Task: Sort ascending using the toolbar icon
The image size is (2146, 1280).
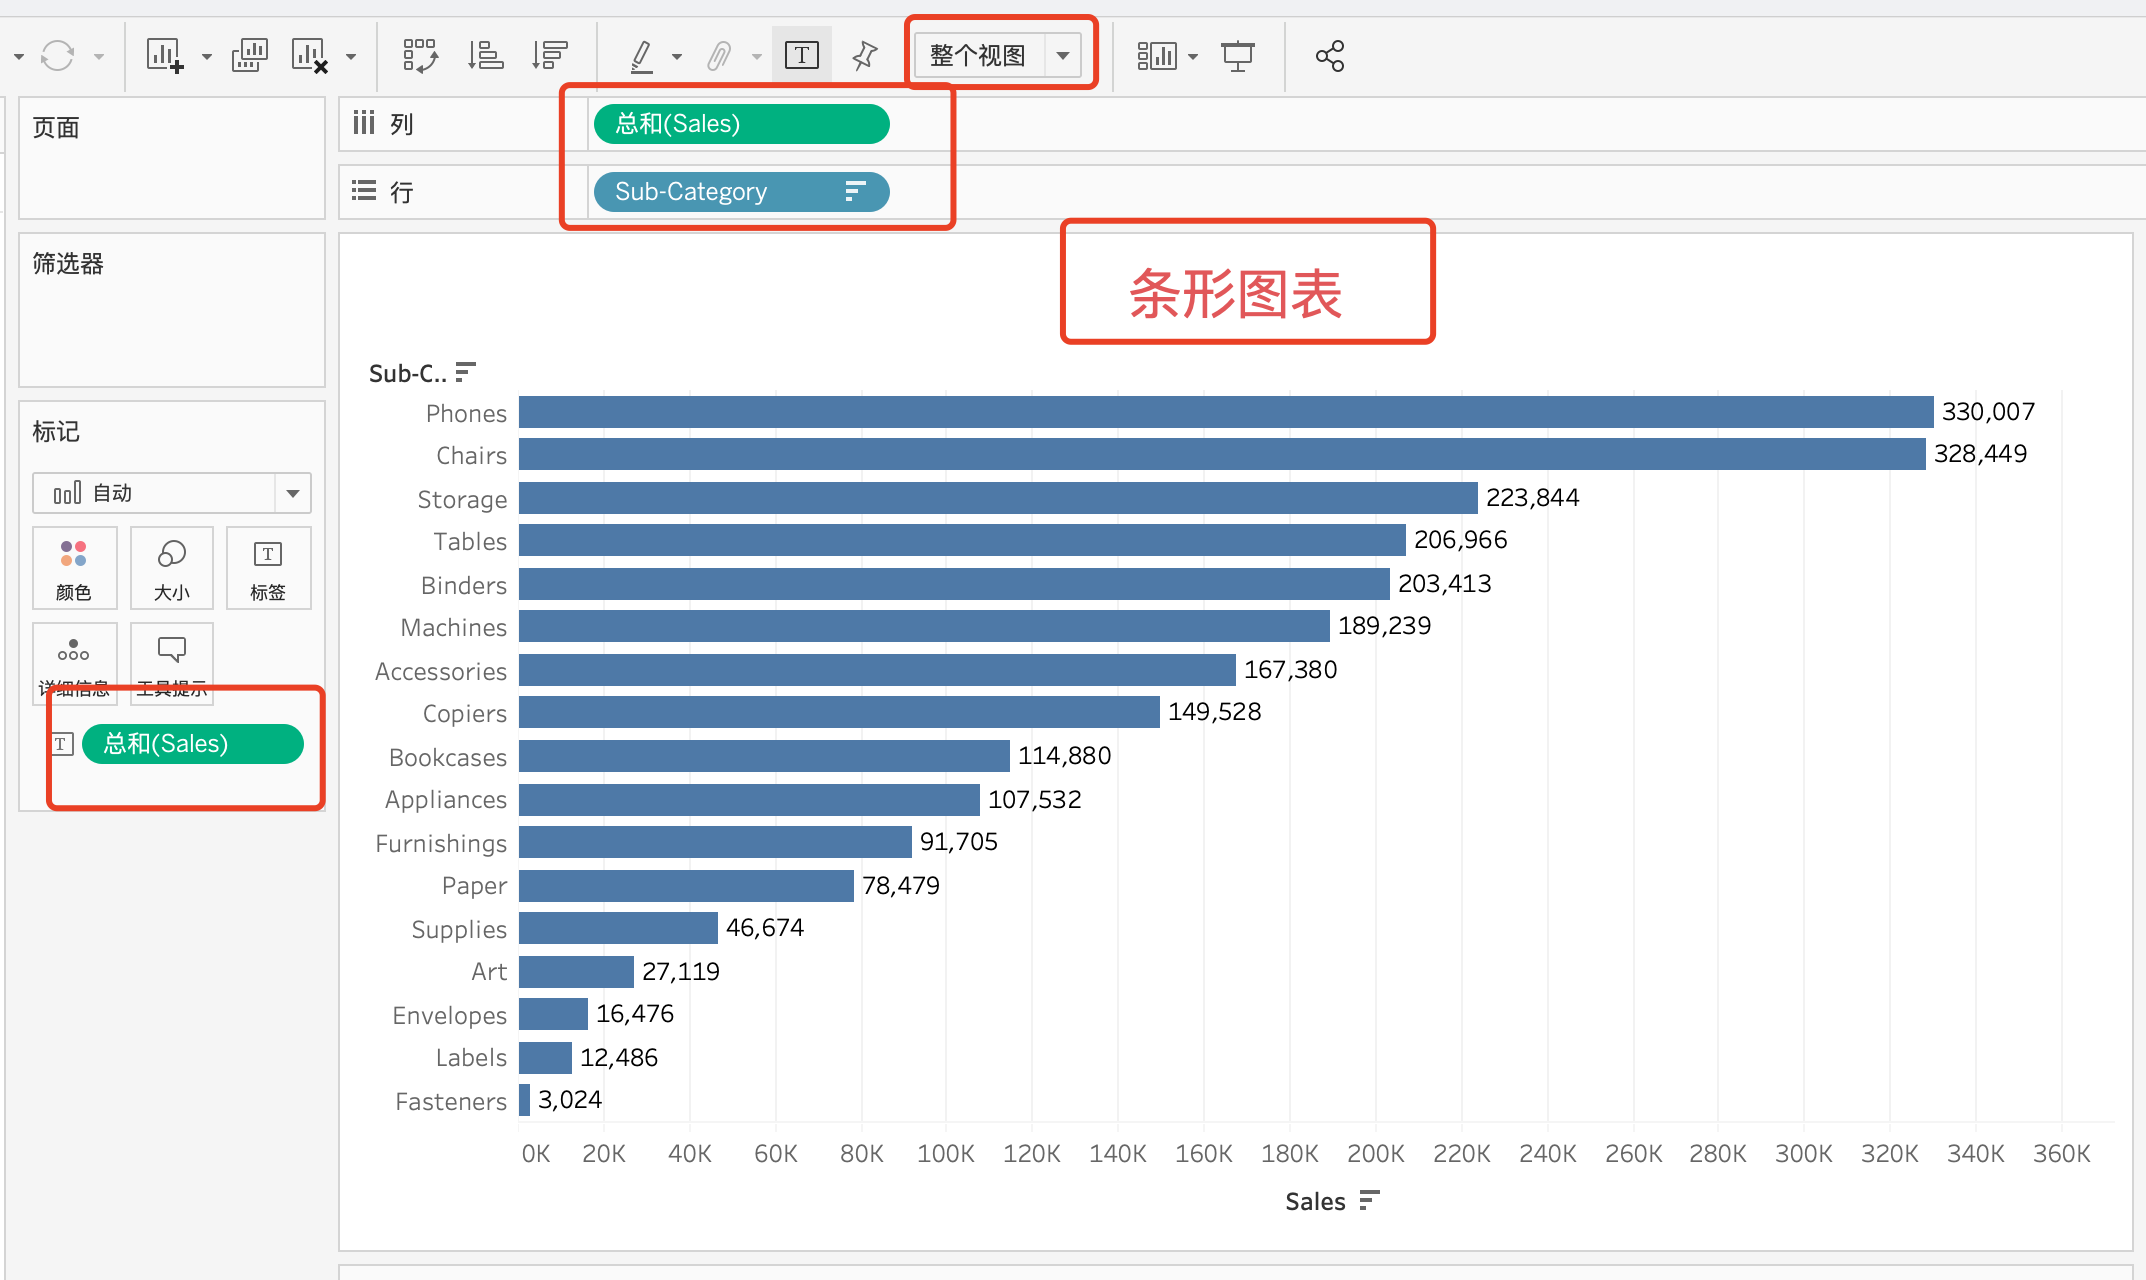Action: pos(486,55)
